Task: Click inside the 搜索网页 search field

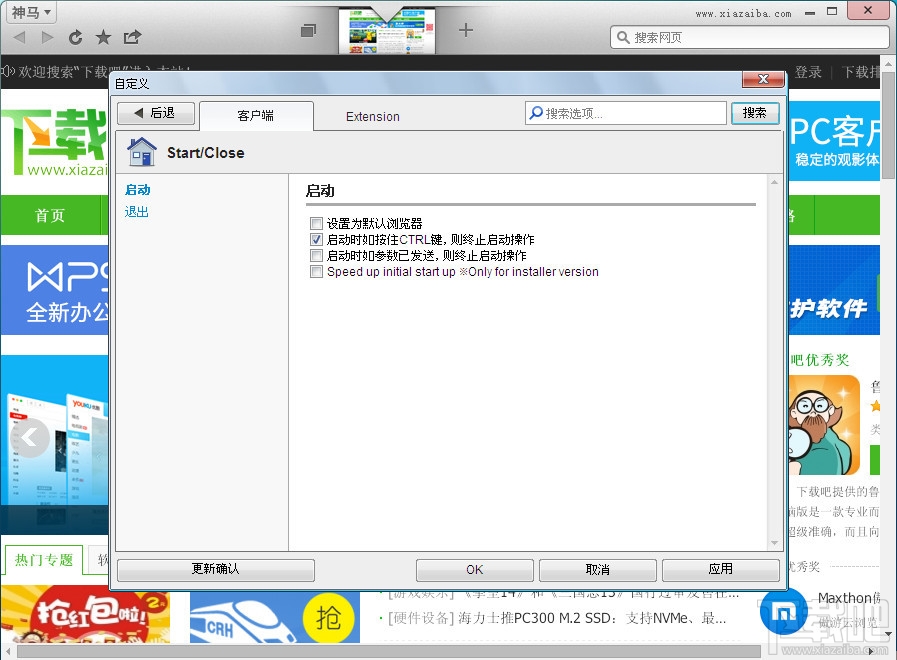Action: [740, 36]
